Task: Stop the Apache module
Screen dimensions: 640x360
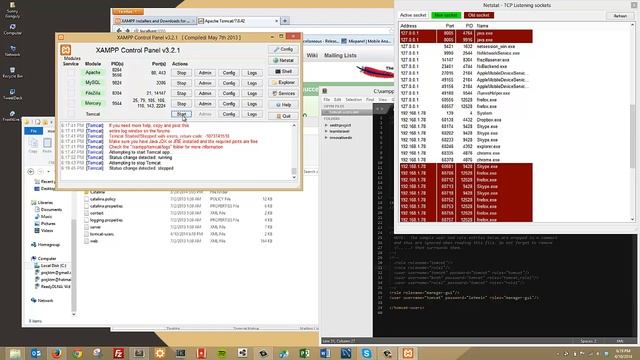Action: click(181, 73)
